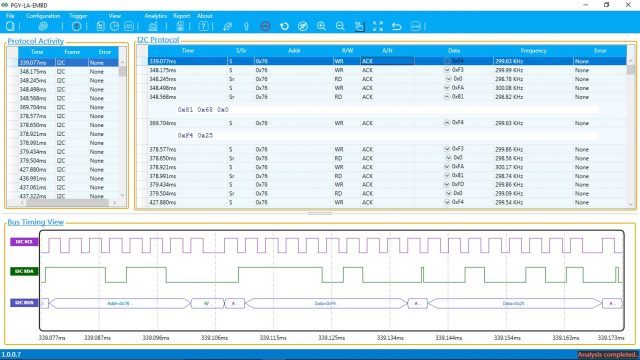Expand the 0xFA data at 348.498ms
The height and width of the screenshot is (360, 640).
[447, 88]
